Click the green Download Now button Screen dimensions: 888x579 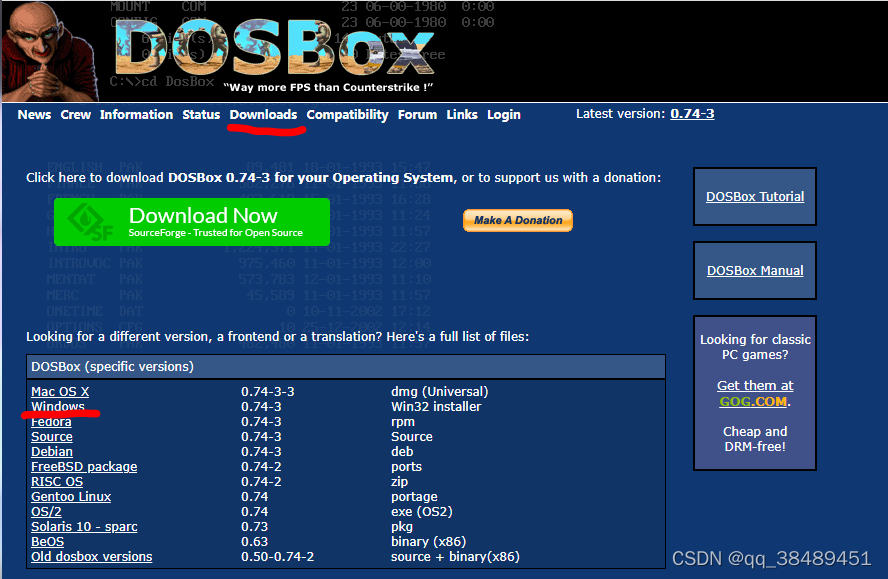(192, 222)
